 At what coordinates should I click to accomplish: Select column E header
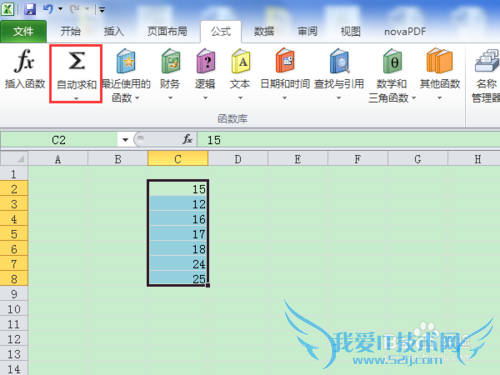(x=298, y=159)
